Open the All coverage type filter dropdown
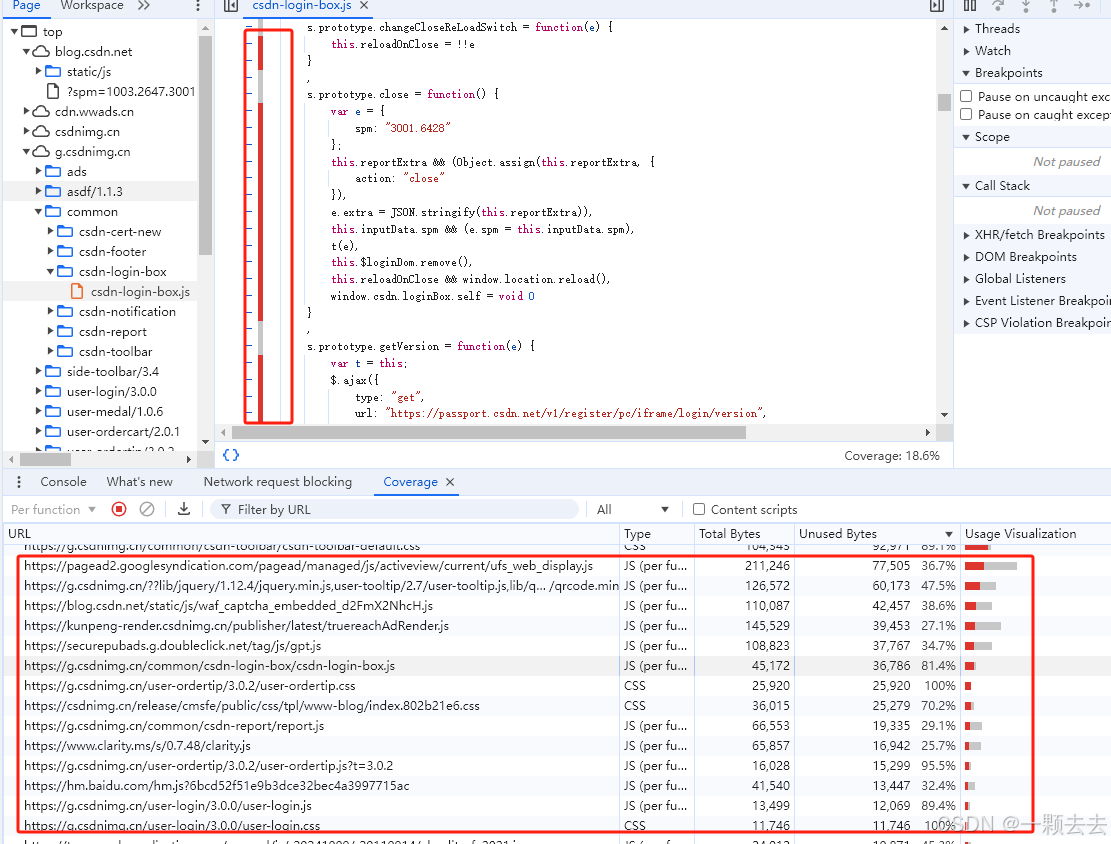 (x=633, y=510)
